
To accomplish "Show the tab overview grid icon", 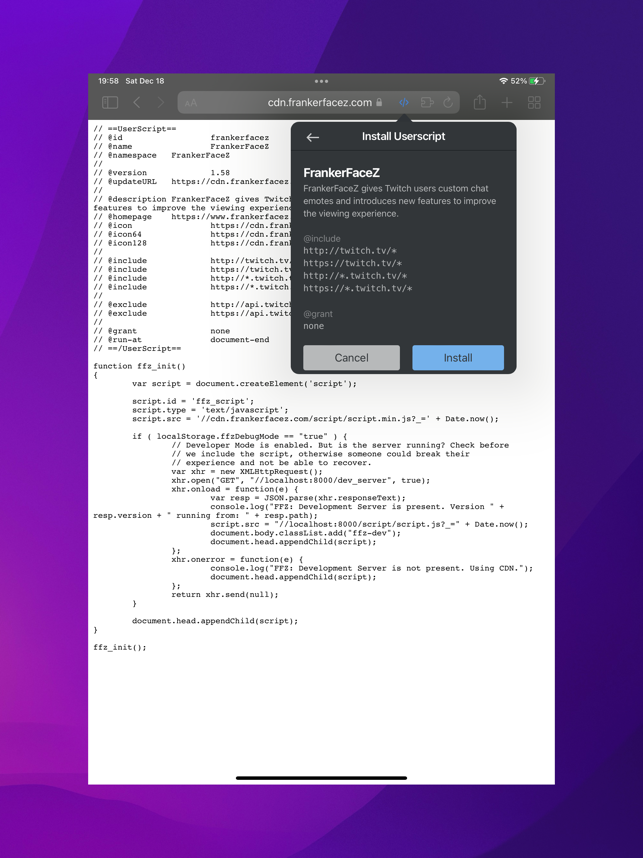I will coord(534,102).
